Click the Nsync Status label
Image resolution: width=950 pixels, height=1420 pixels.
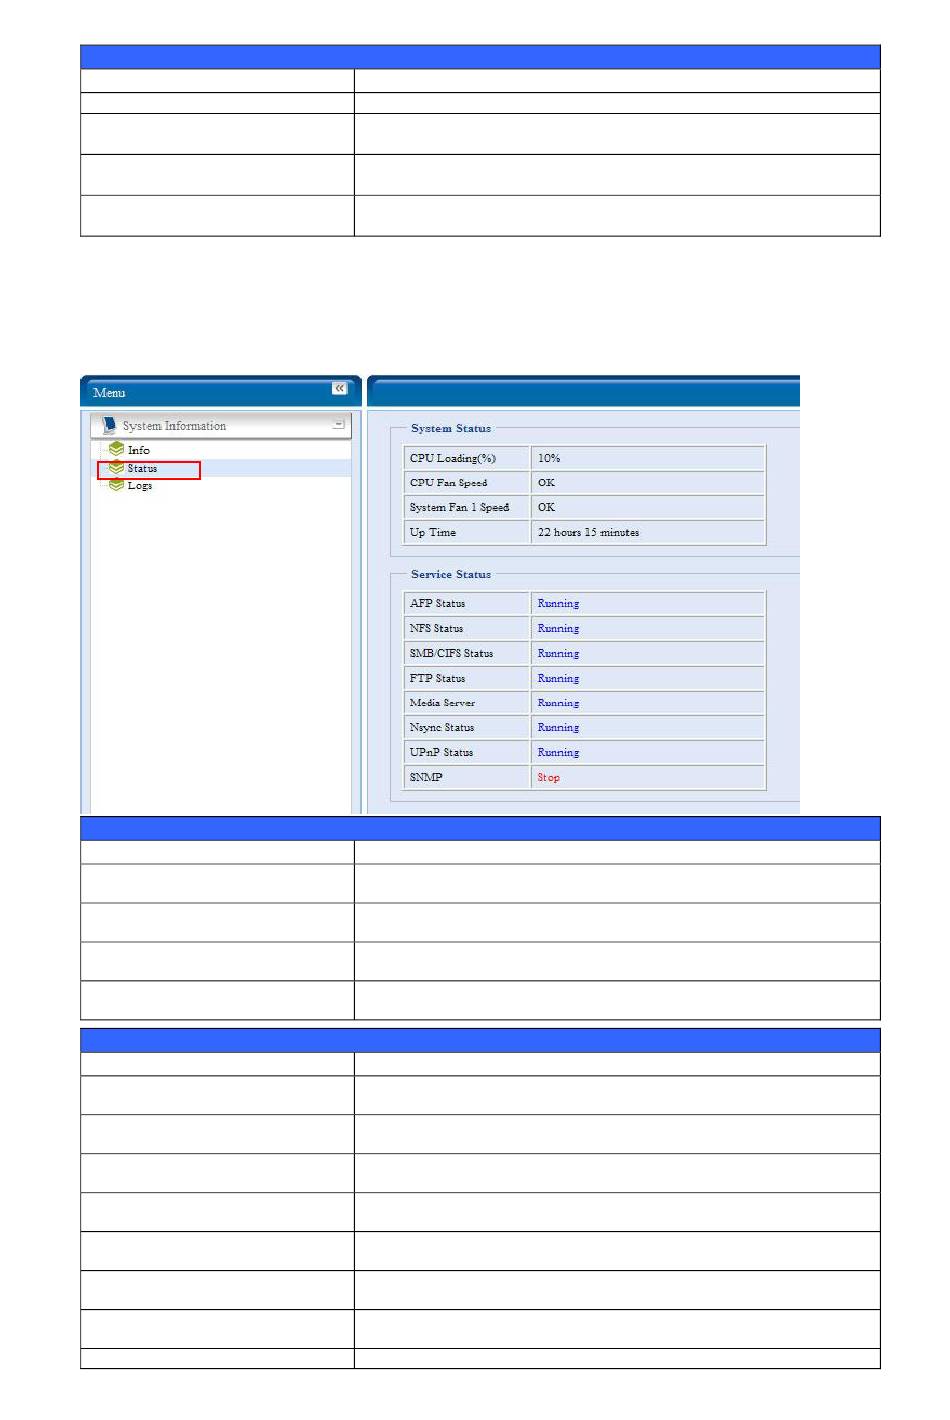(x=441, y=728)
